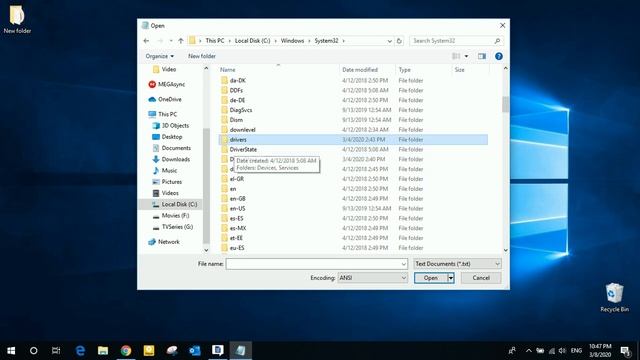Open the Text Documents file type dropdown
The width and height of the screenshot is (640, 360).
tap(457, 264)
